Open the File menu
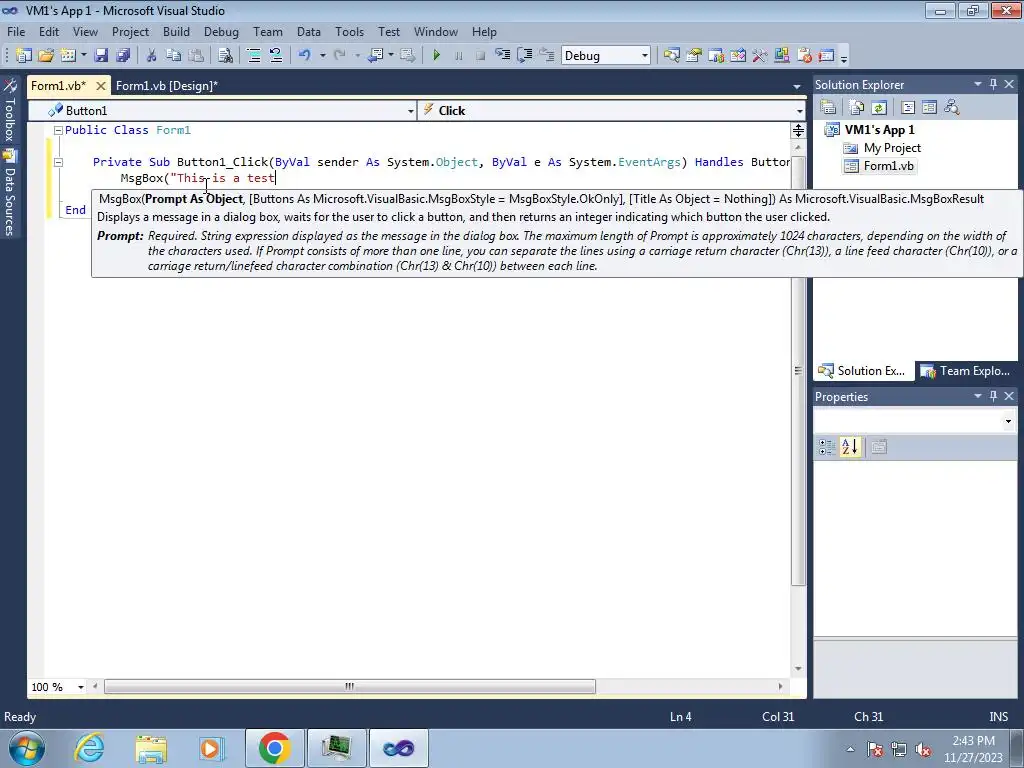This screenshot has width=1024, height=768. [x=16, y=31]
